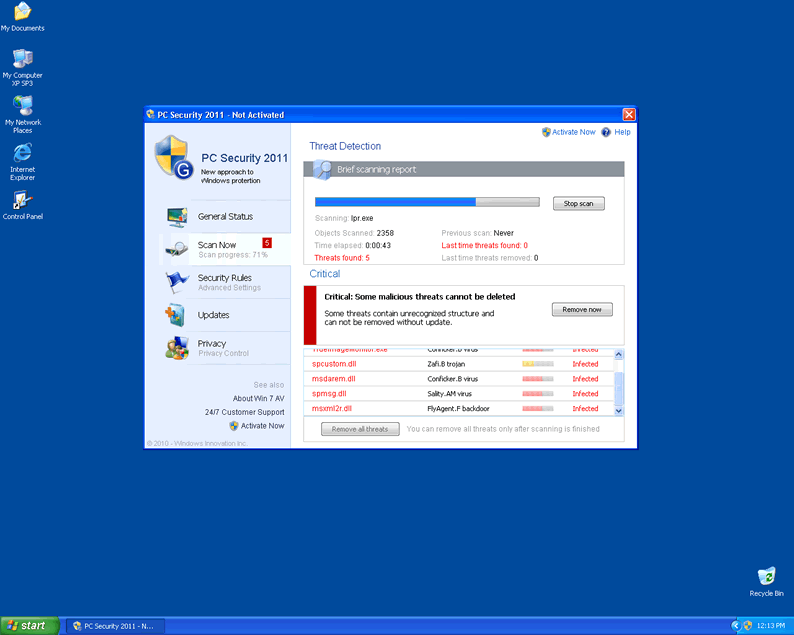
Task: Open the Windows Start menu
Action: point(28,625)
